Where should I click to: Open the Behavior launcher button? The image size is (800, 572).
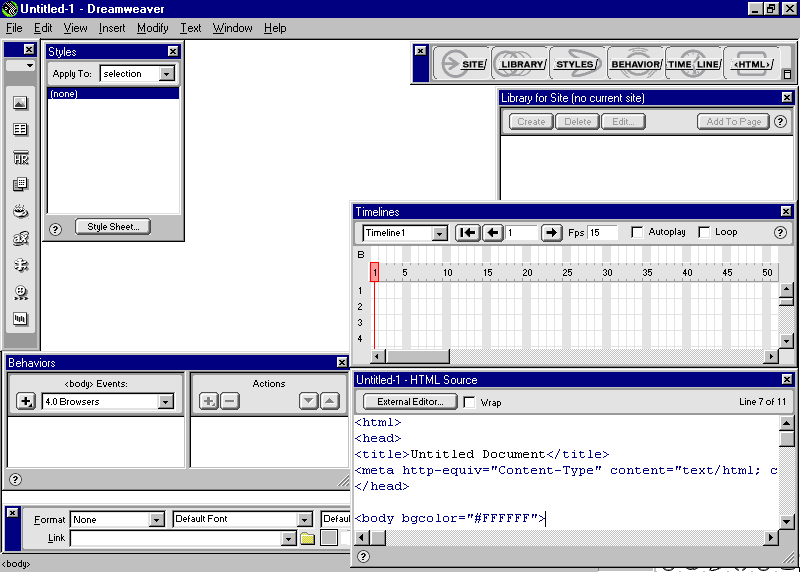coord(636,64)
